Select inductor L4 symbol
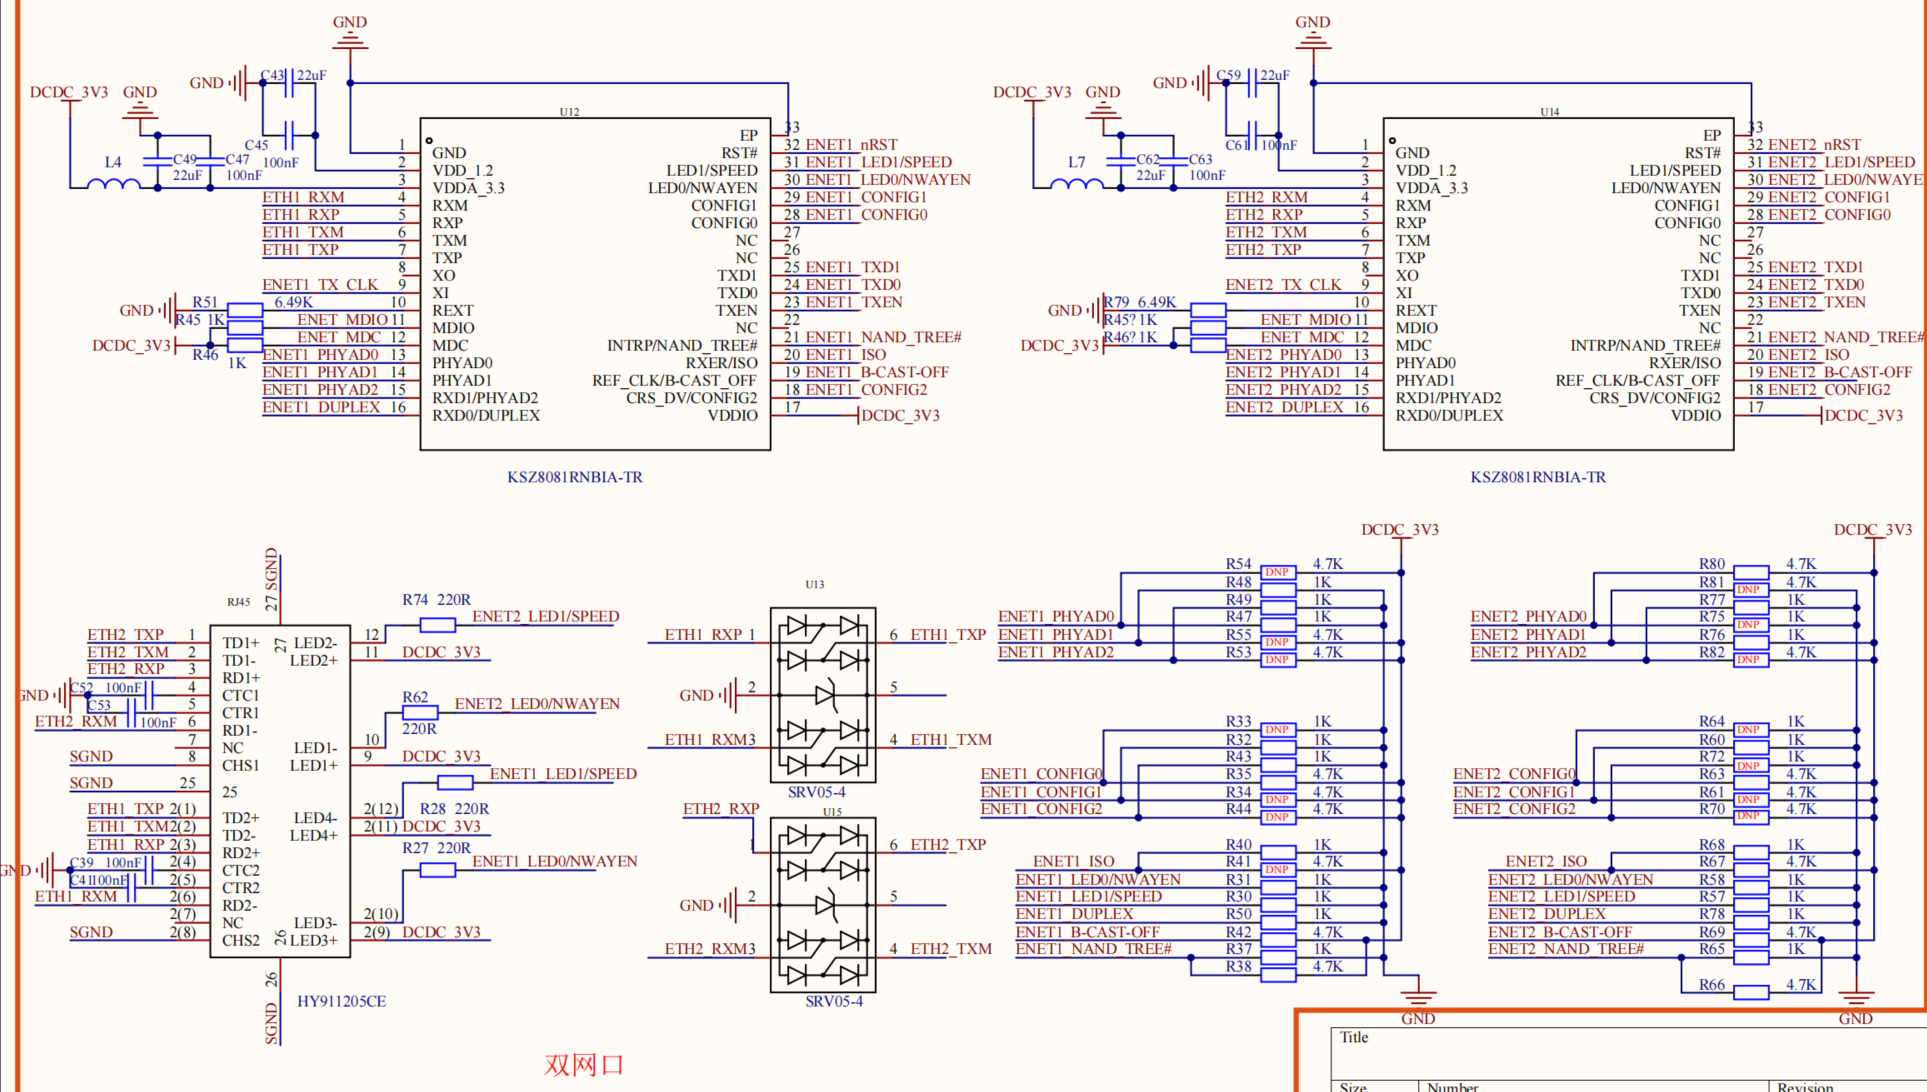The image size is (1927, 1092). click(x=114, y=183)
